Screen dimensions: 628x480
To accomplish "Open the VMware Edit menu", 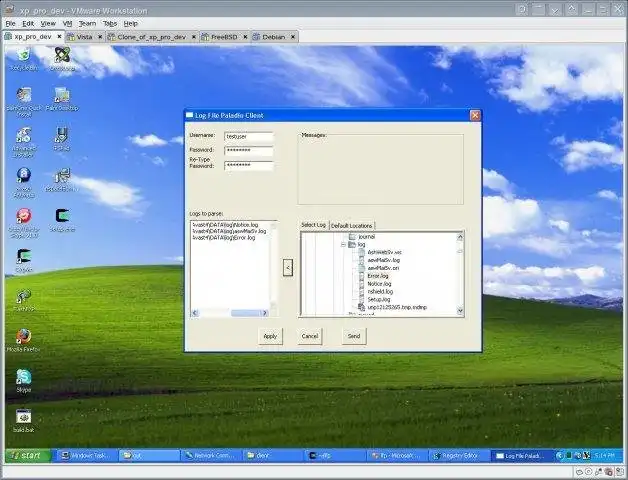I will pyautogui.click(x=28, y=24).
